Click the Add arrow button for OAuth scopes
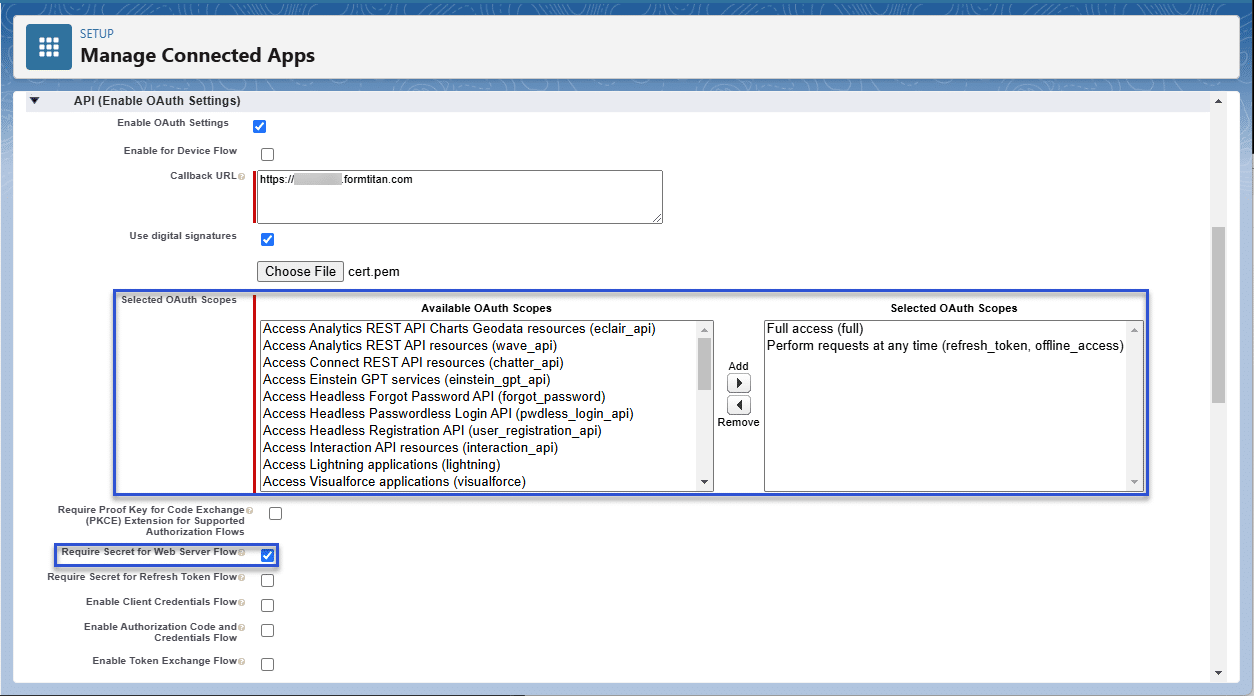1254x696 pixels. 738,383
